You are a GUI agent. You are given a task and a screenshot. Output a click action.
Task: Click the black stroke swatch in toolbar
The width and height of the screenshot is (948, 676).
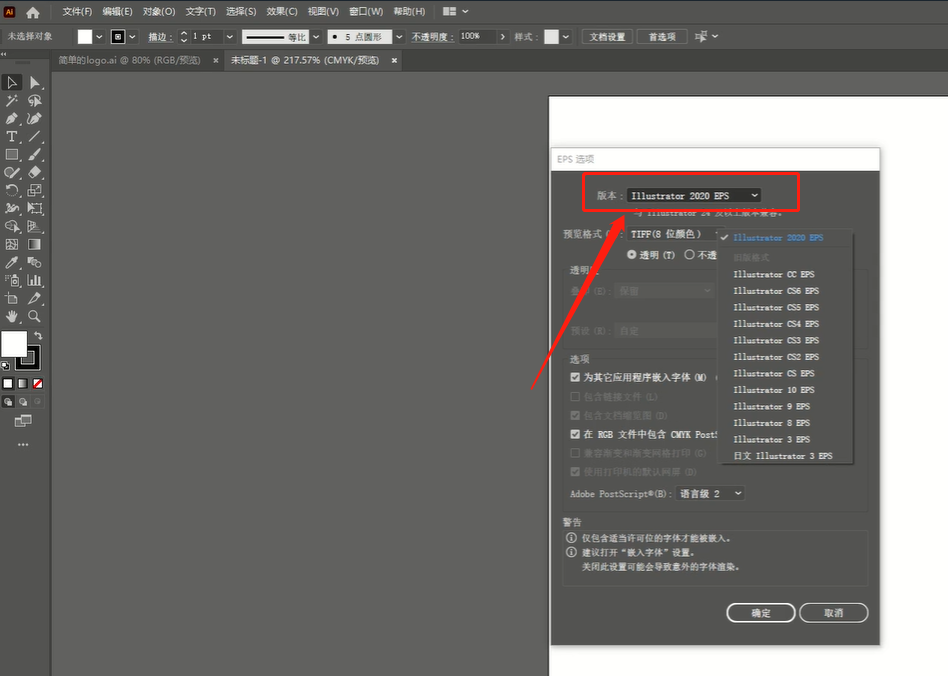[x=29, y=357]
